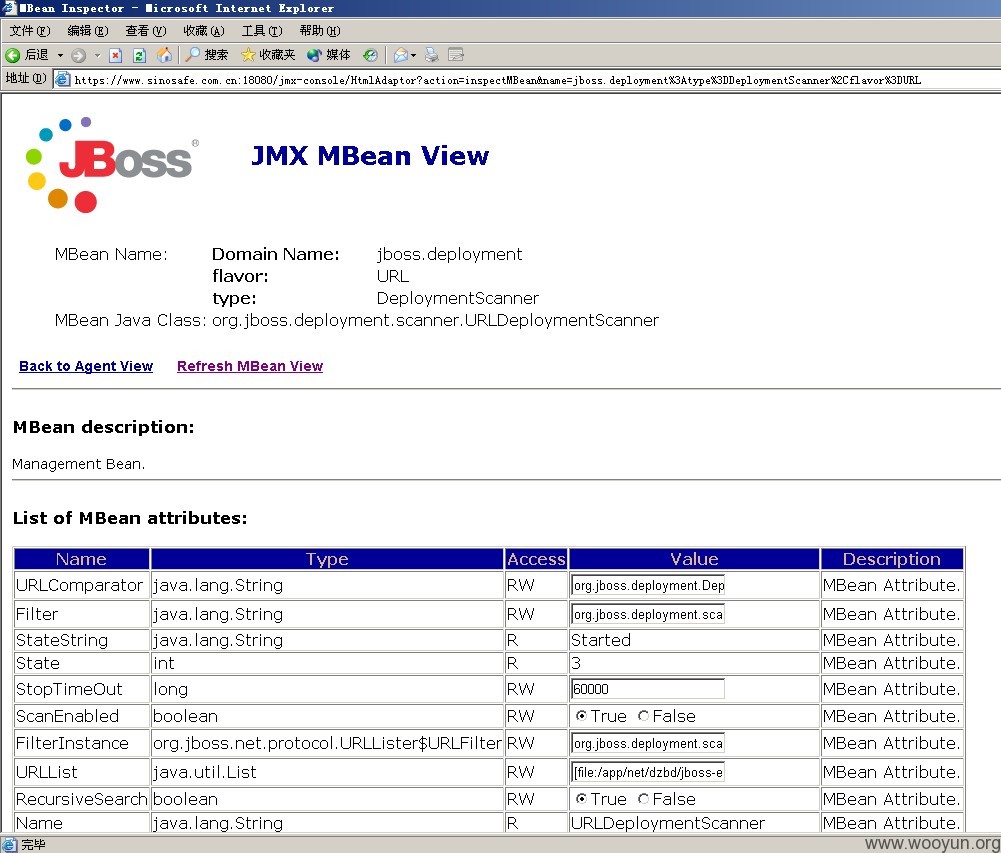Click the DeploymentScanner type value text

tap(458, 298)
